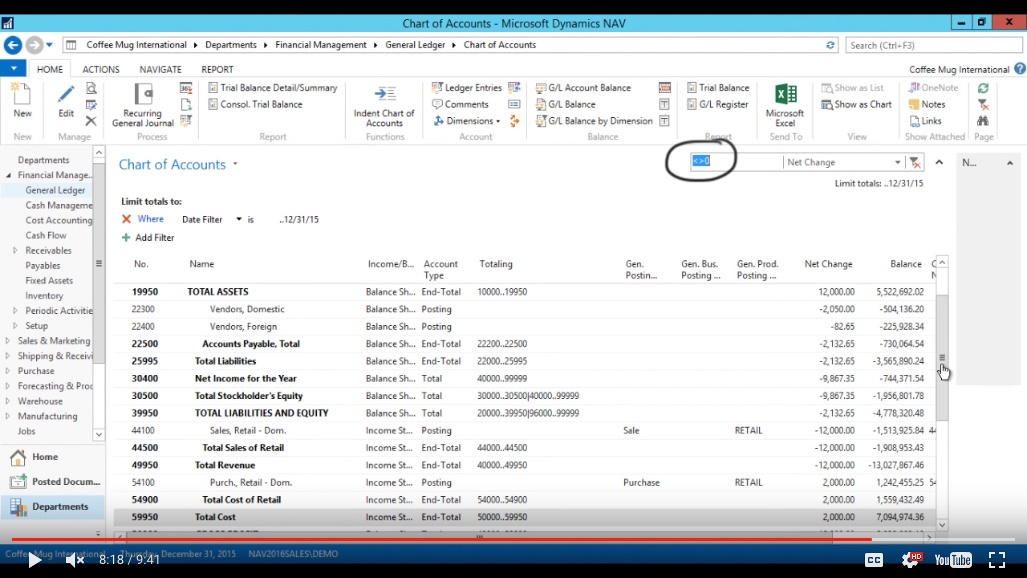Open G/L Account Balance
Viewport: 1027px width, 578px height.
click(583, 87)
